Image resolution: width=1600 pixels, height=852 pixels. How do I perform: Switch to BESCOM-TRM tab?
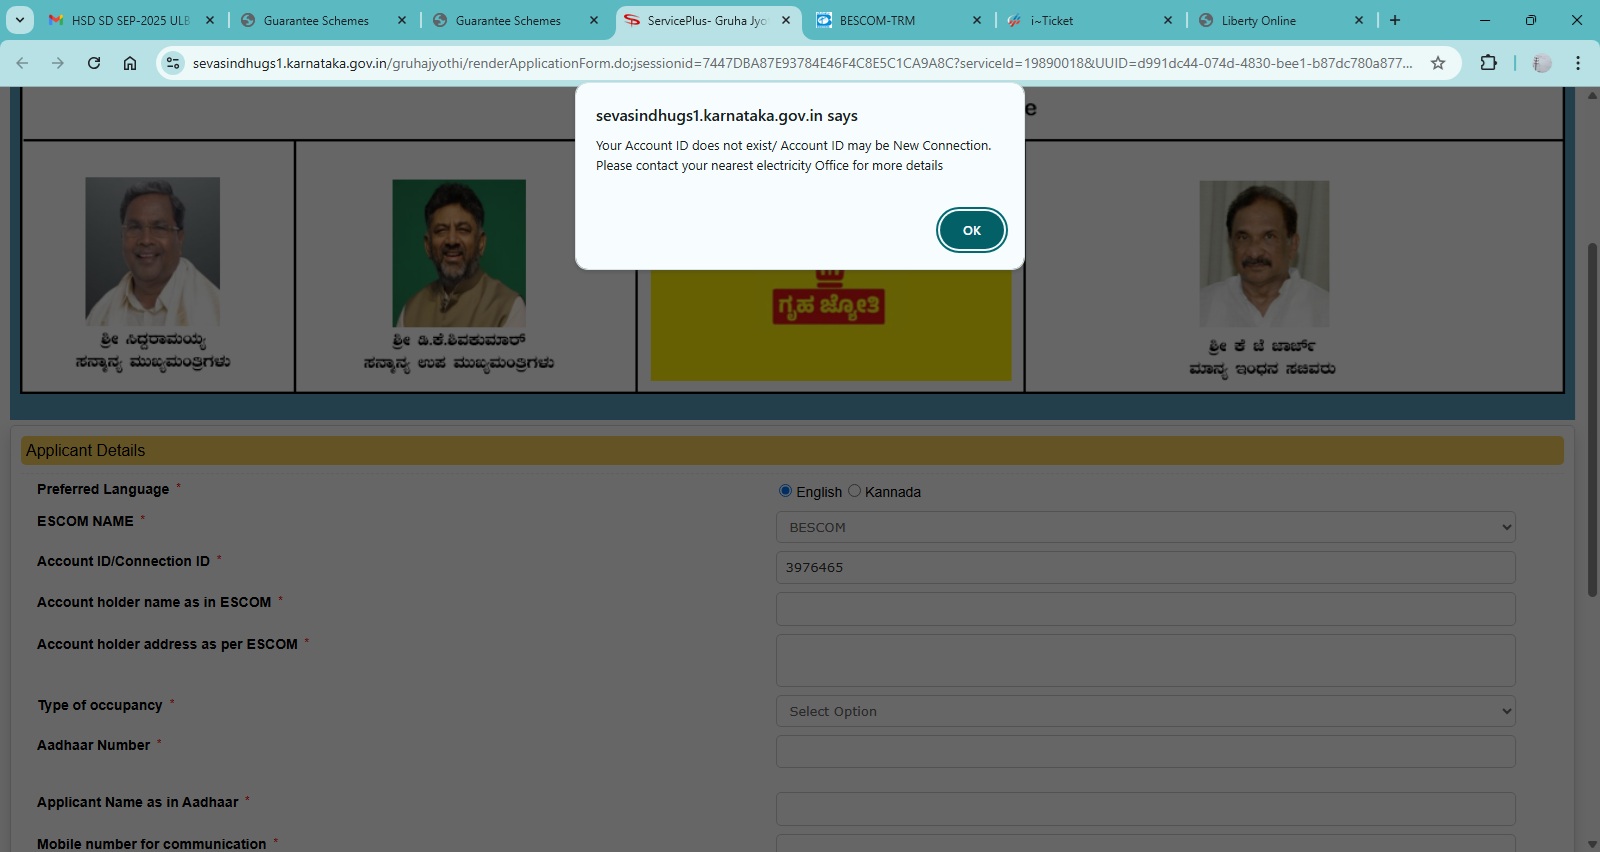tap(877, 20)
